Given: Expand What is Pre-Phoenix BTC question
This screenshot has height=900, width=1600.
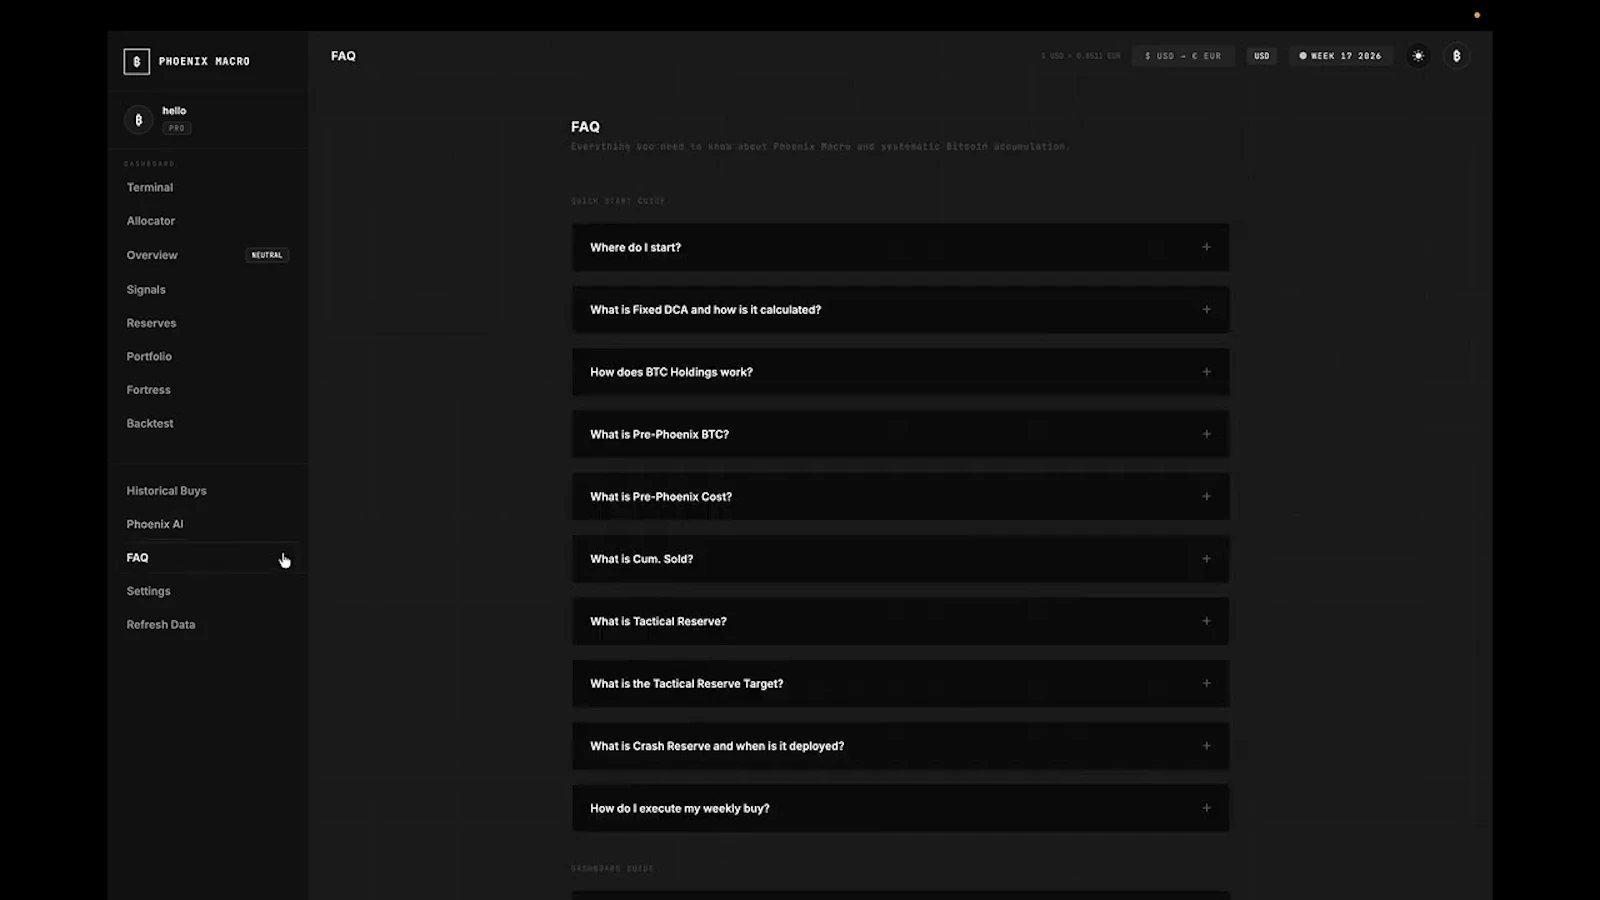Looking at the screenshot, I should [x=900, y=434].
